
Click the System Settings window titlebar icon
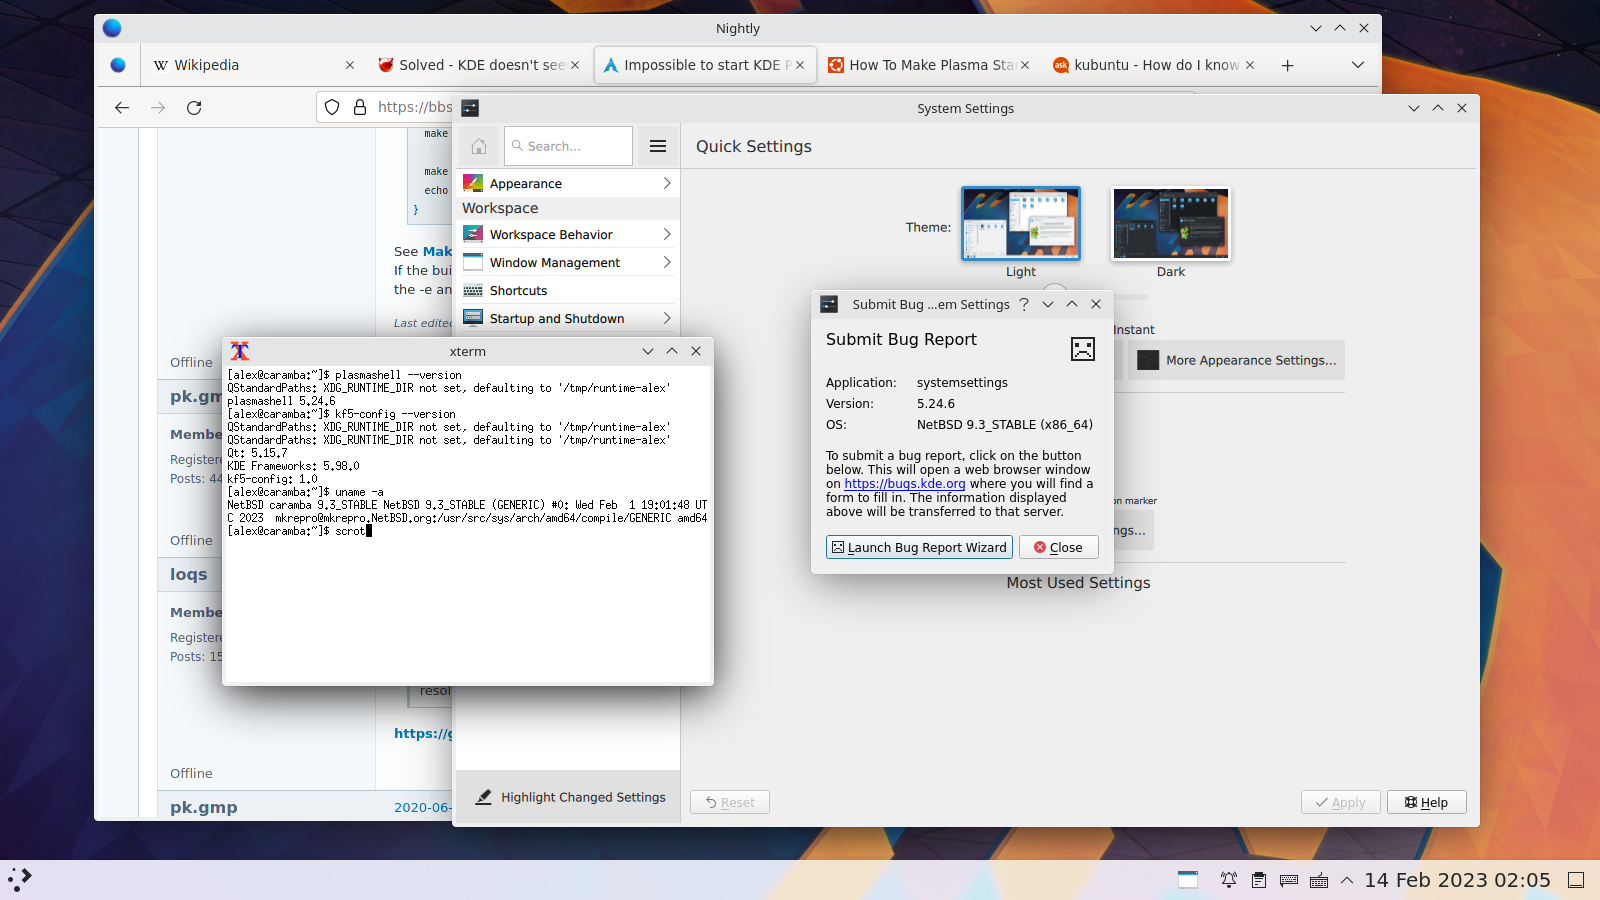(470, 108)
